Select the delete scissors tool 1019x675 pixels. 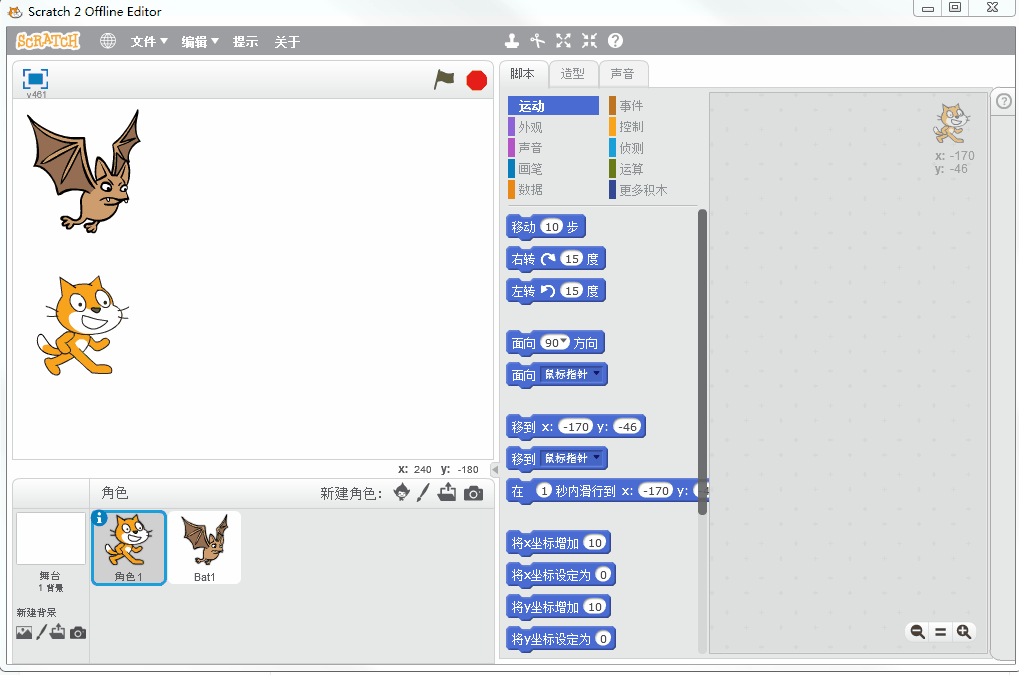pyautogui.click(x=537, y=41)
